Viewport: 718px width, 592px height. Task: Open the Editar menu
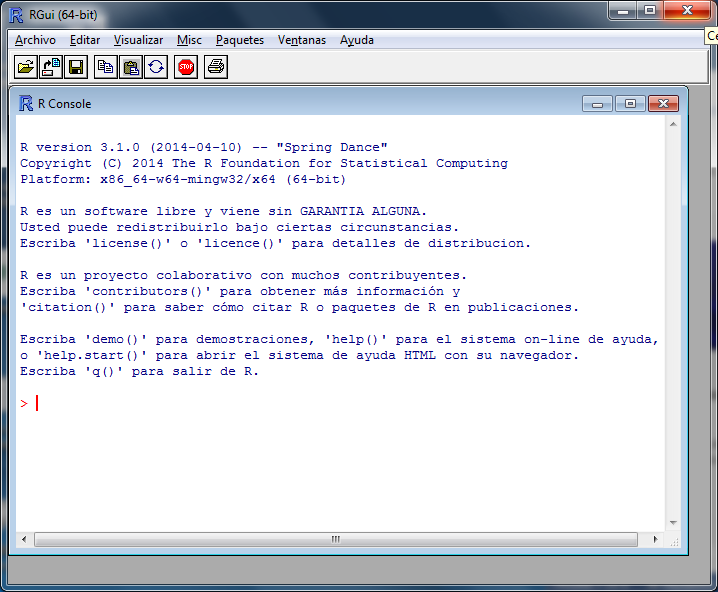(x=85, y=40)
